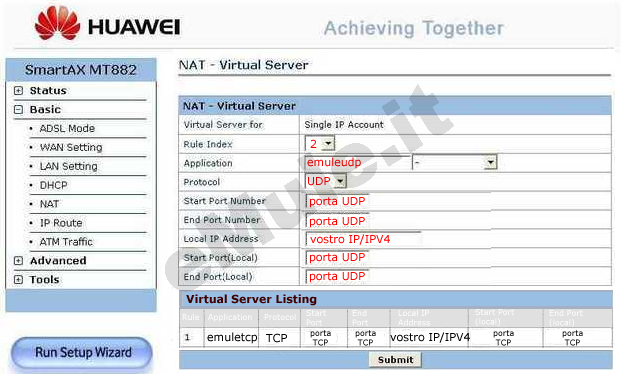Viewport: 621px width, 374px height.
Task: Open ATM Traffic page
Action: [66, 242]
